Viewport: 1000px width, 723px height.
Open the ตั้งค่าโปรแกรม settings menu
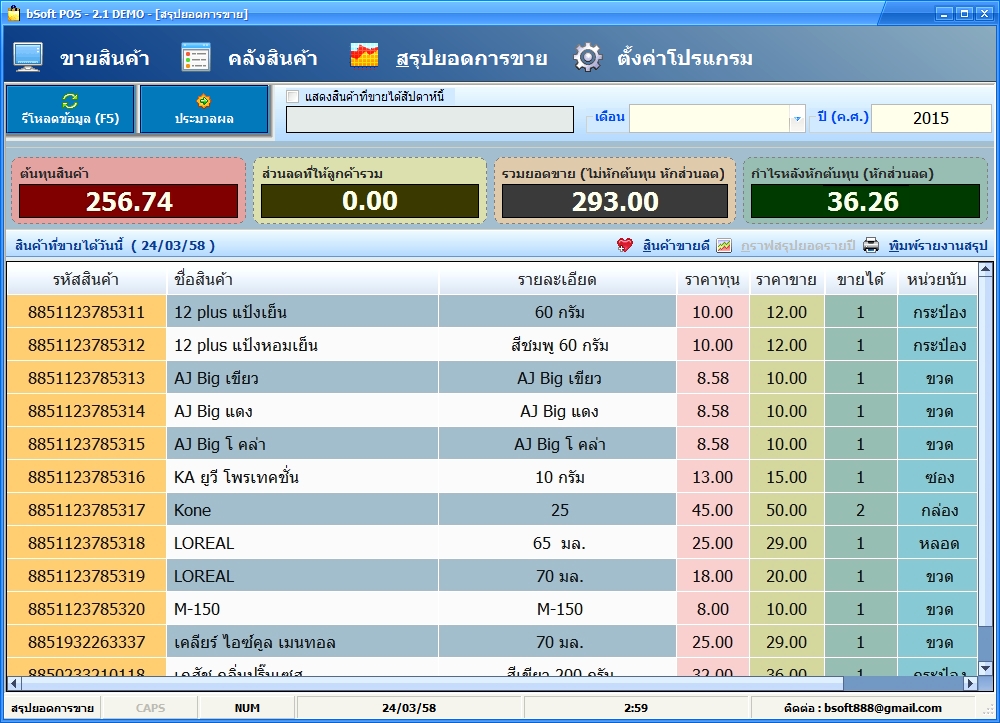[684, 58]
